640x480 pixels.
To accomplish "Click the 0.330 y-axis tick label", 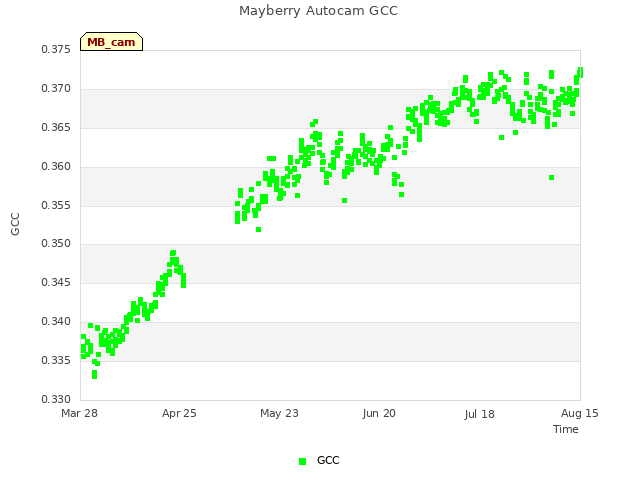I will [56, 399].
